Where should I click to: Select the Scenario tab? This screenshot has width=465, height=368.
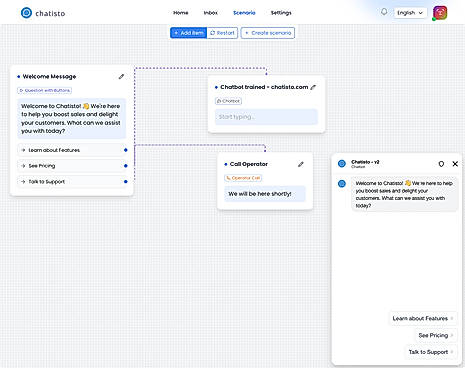coord(244,13)
